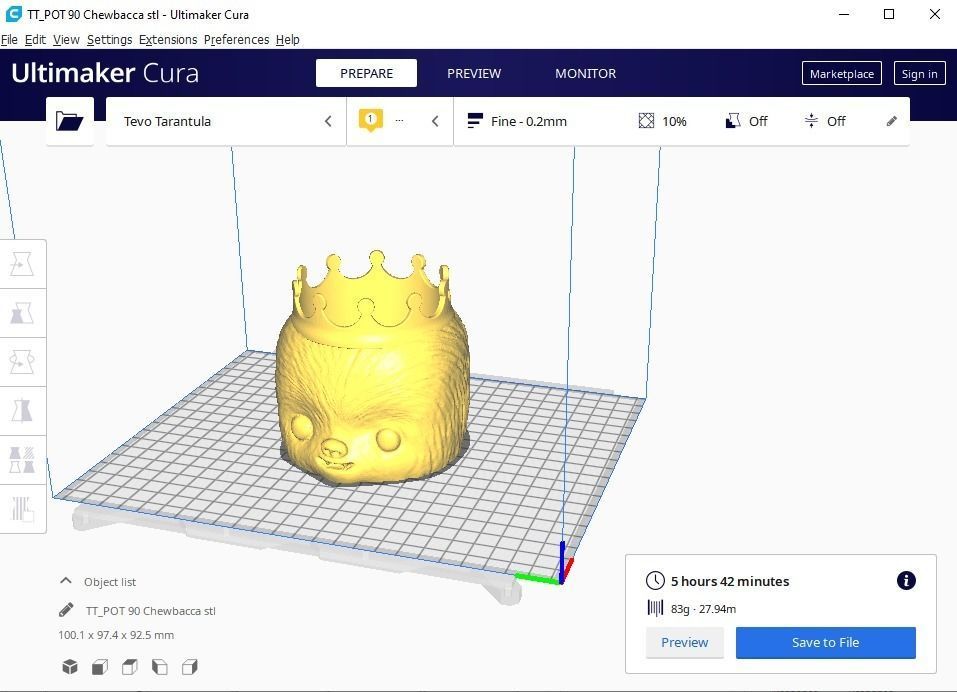Select the Move tool in the side toolbar
The width and height of the screenshot is (957, 692).
tap(22, 264)
